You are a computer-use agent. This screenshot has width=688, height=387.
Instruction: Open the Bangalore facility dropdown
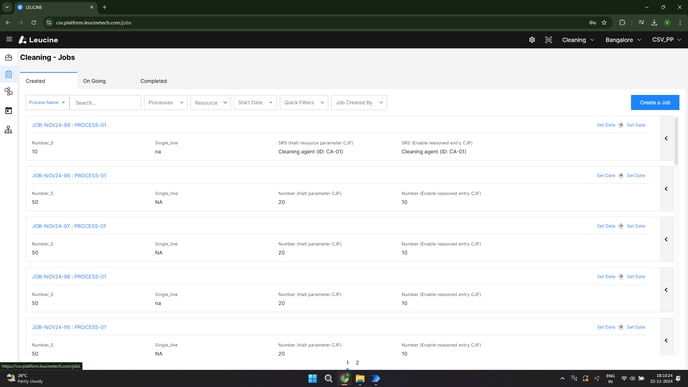pyautogui.click(x=623, y=40)
